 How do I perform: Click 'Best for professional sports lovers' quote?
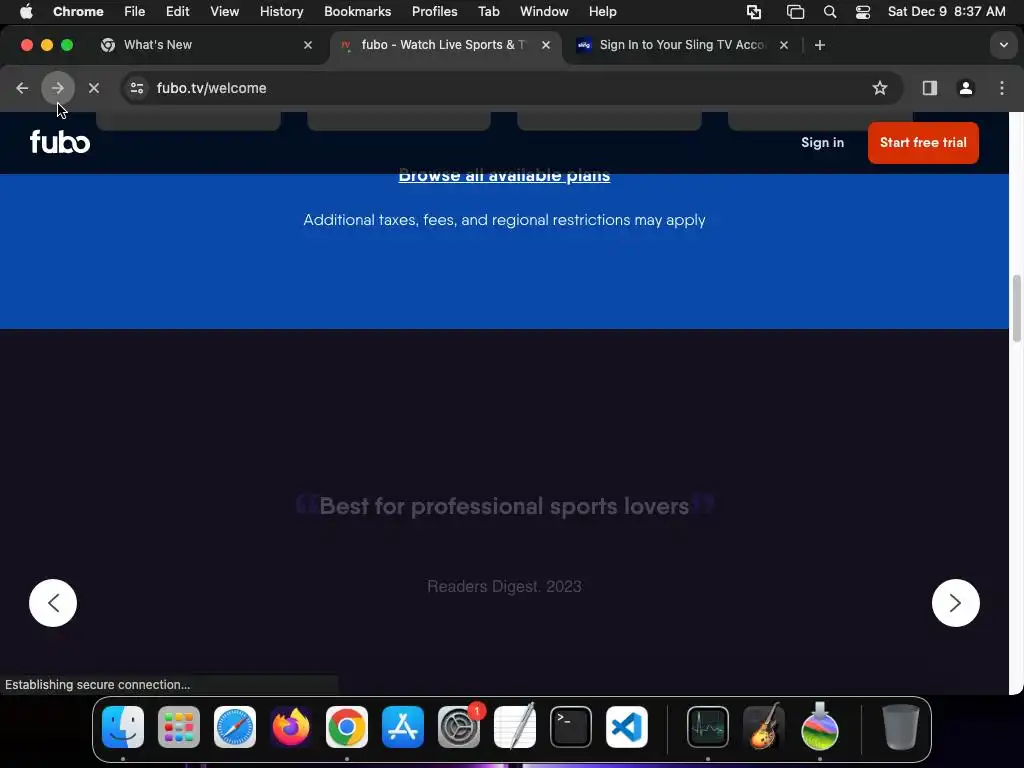tap(504, 506)
